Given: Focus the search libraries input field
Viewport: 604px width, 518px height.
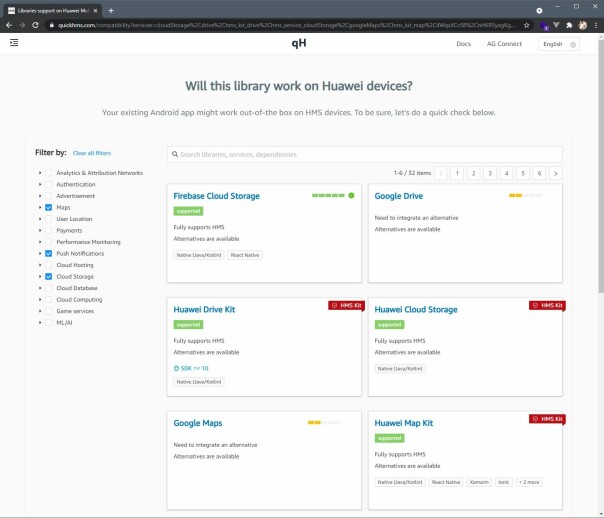Looking at the screenshot, I should [x=365, y=154].
